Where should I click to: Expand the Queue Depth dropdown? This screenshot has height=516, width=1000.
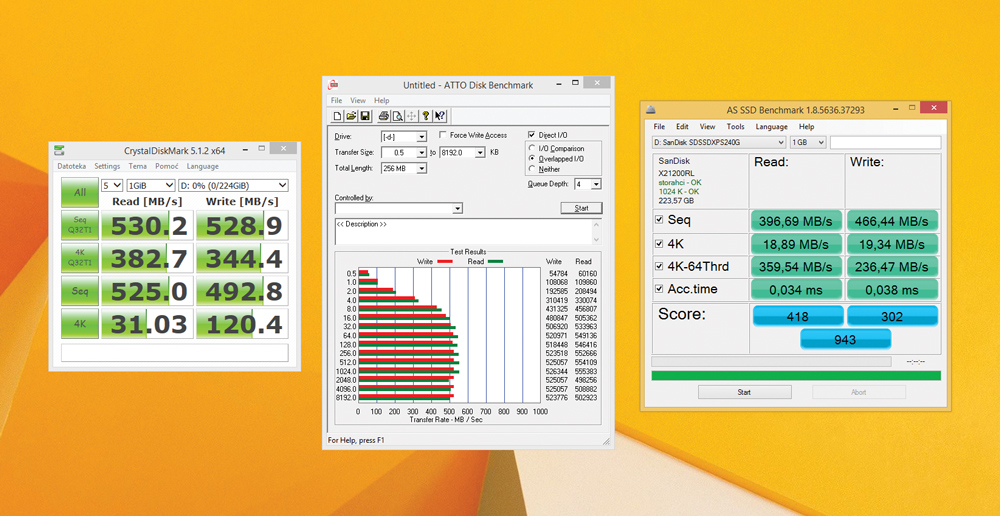(x=595, y=184)
